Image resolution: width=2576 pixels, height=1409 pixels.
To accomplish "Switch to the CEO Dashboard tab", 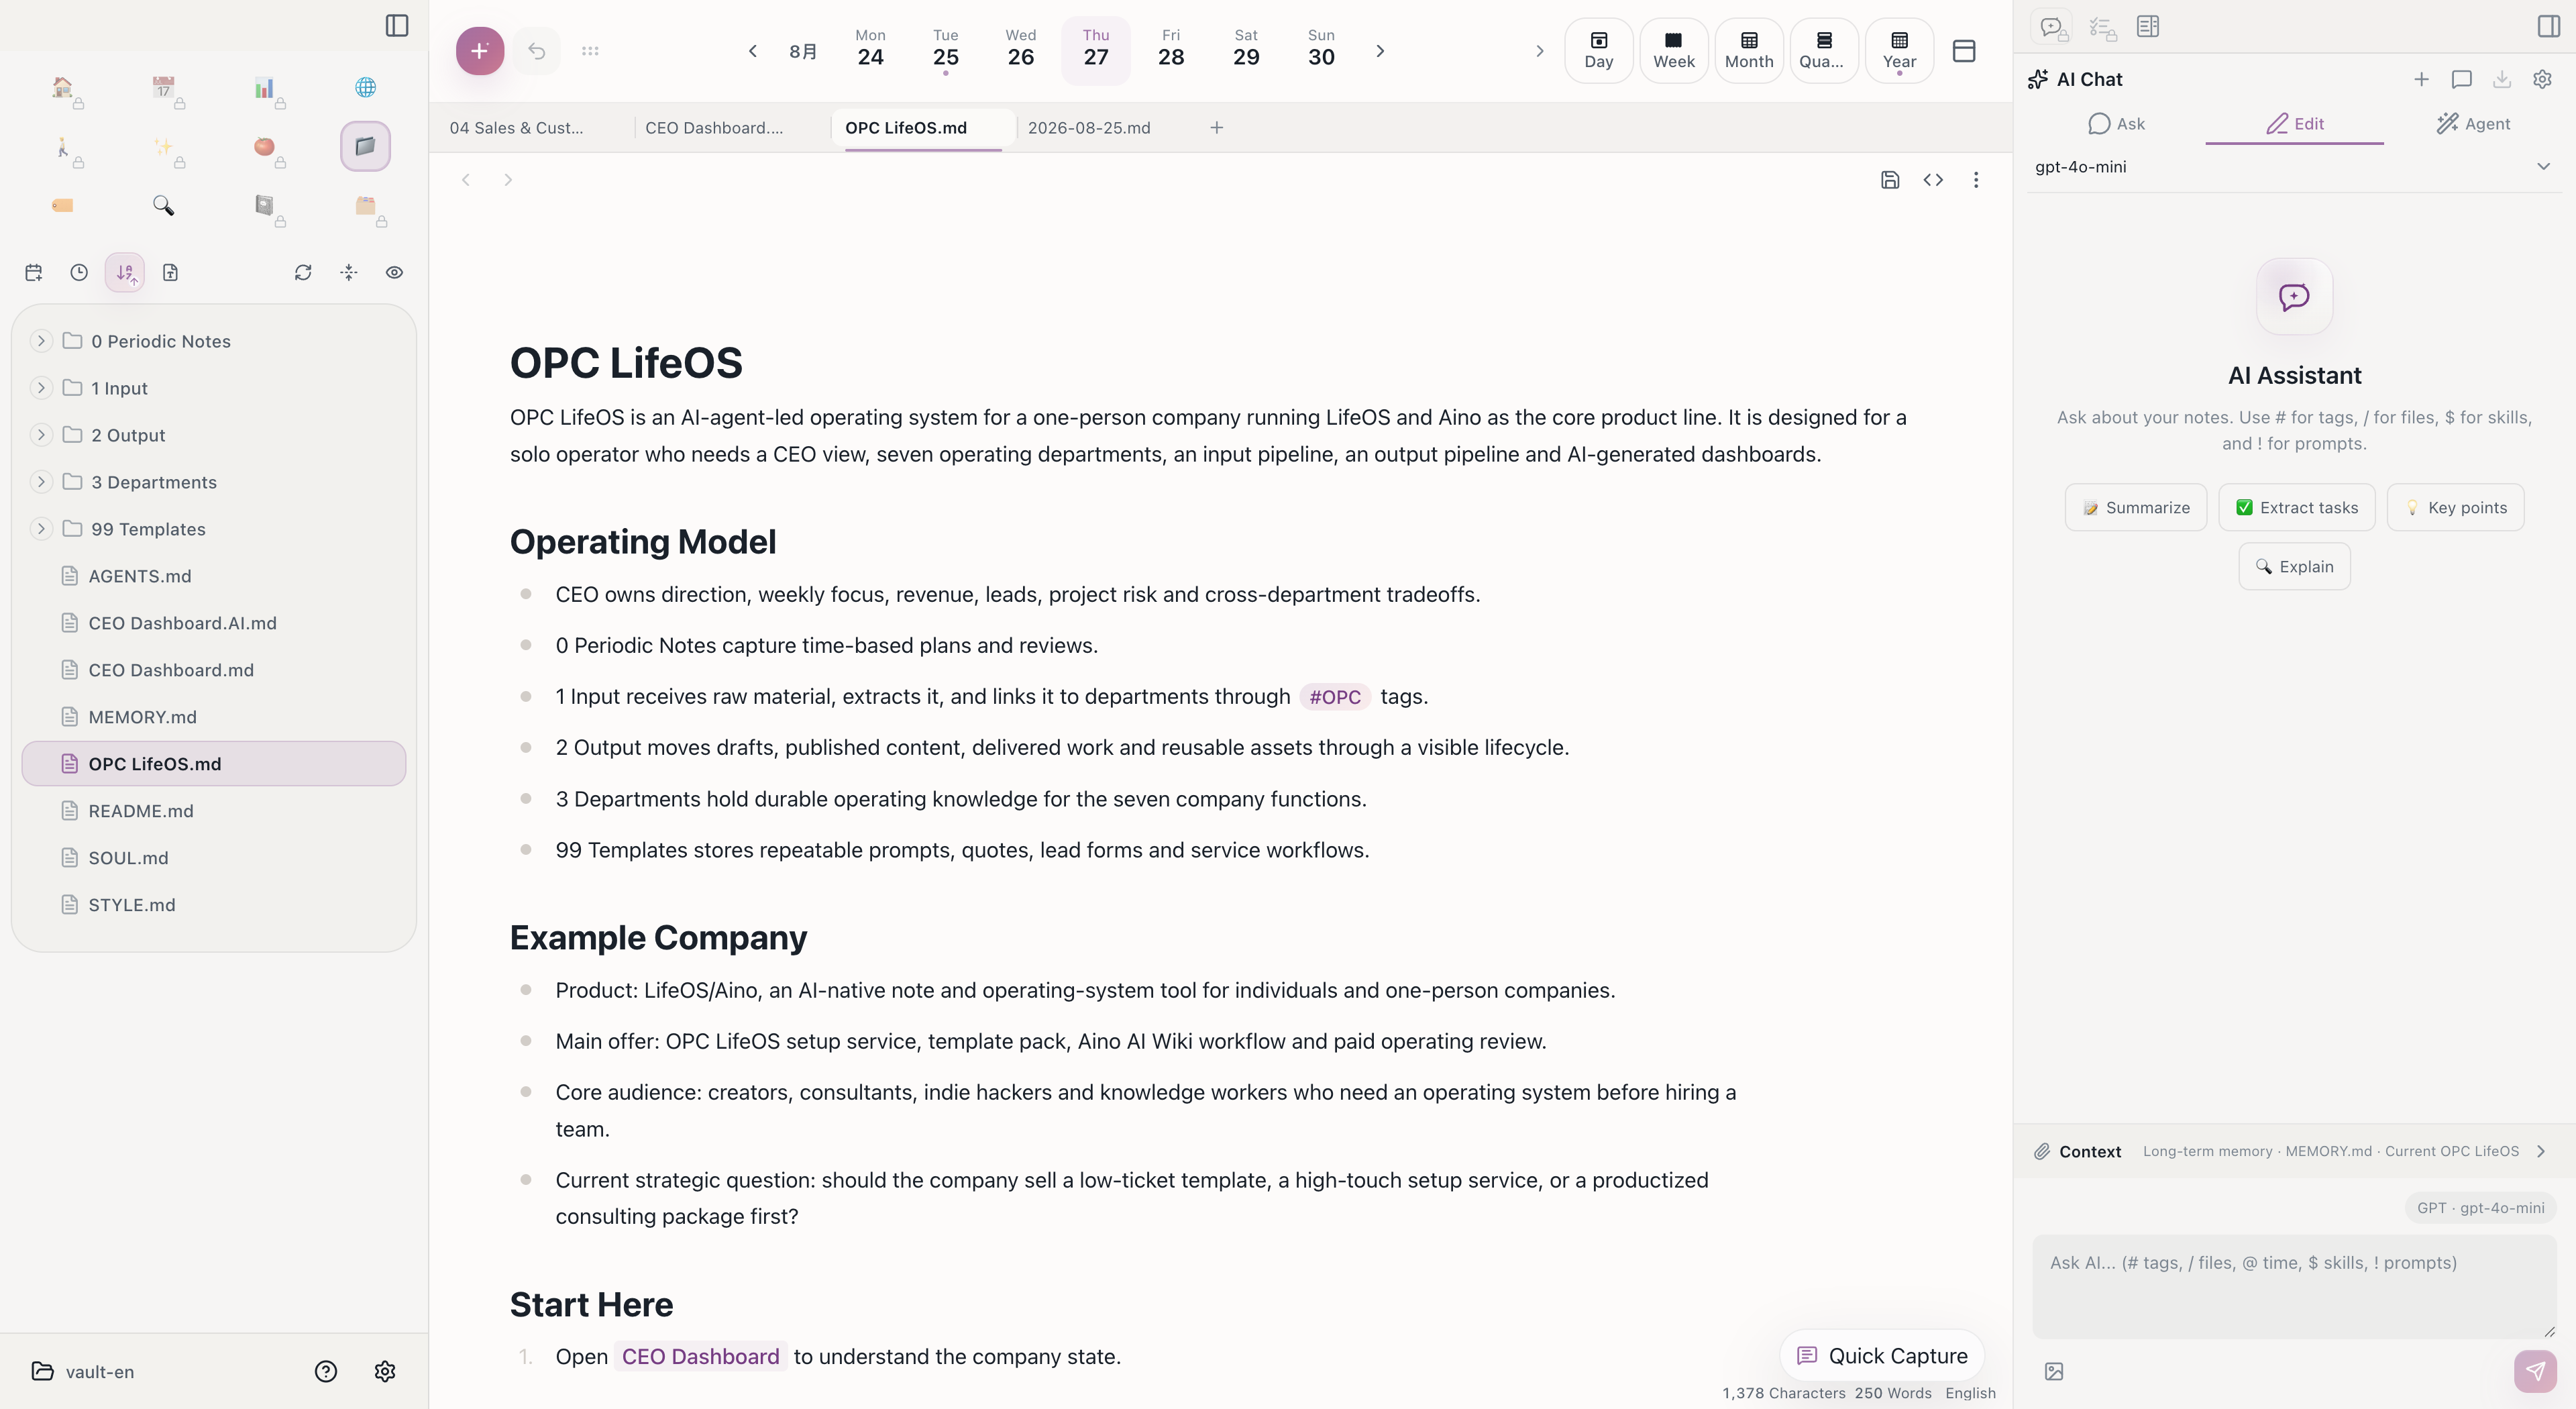I will pos(714,128).
